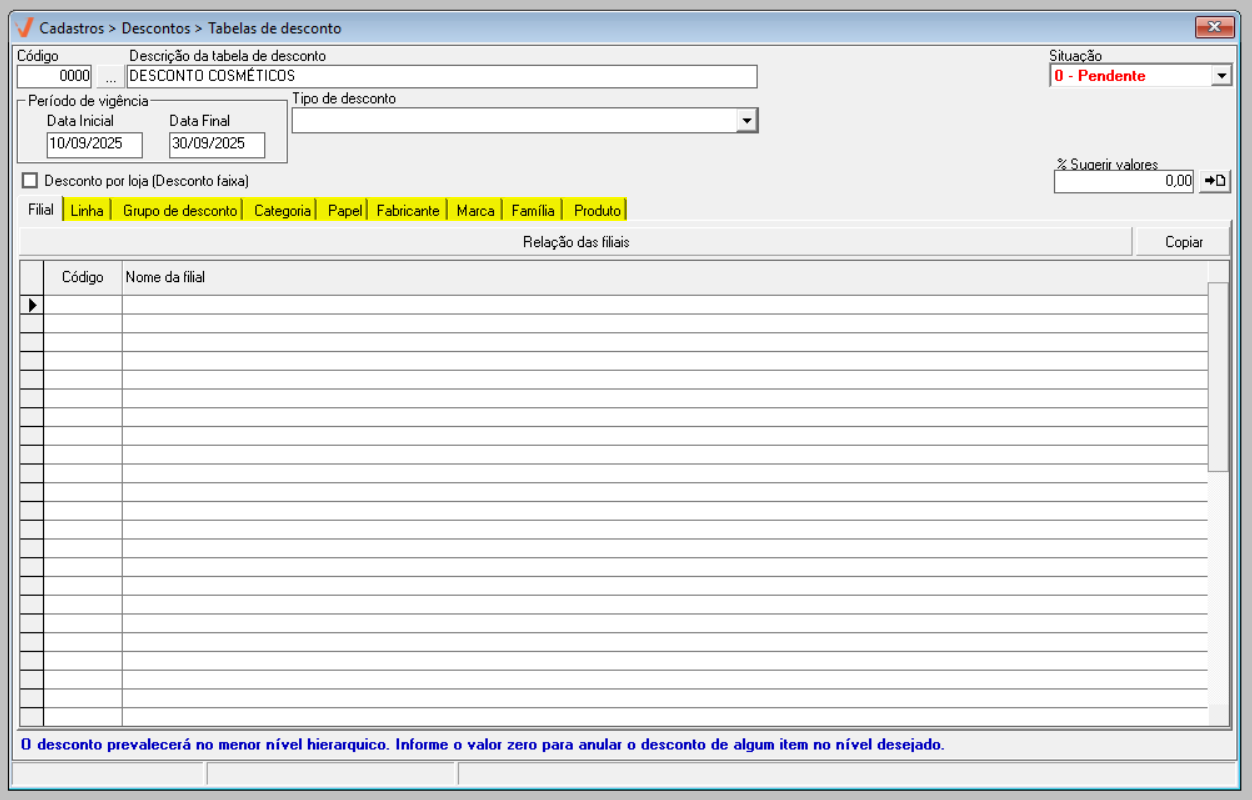Click the Relação das filiais header button

pyautogui.click(x=576, y=242)
